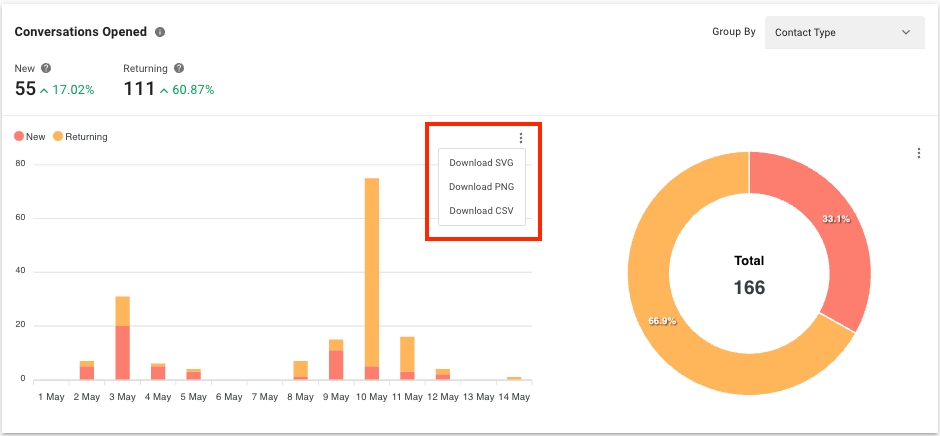Toggle the New series legend item

(x=30, y=137)
